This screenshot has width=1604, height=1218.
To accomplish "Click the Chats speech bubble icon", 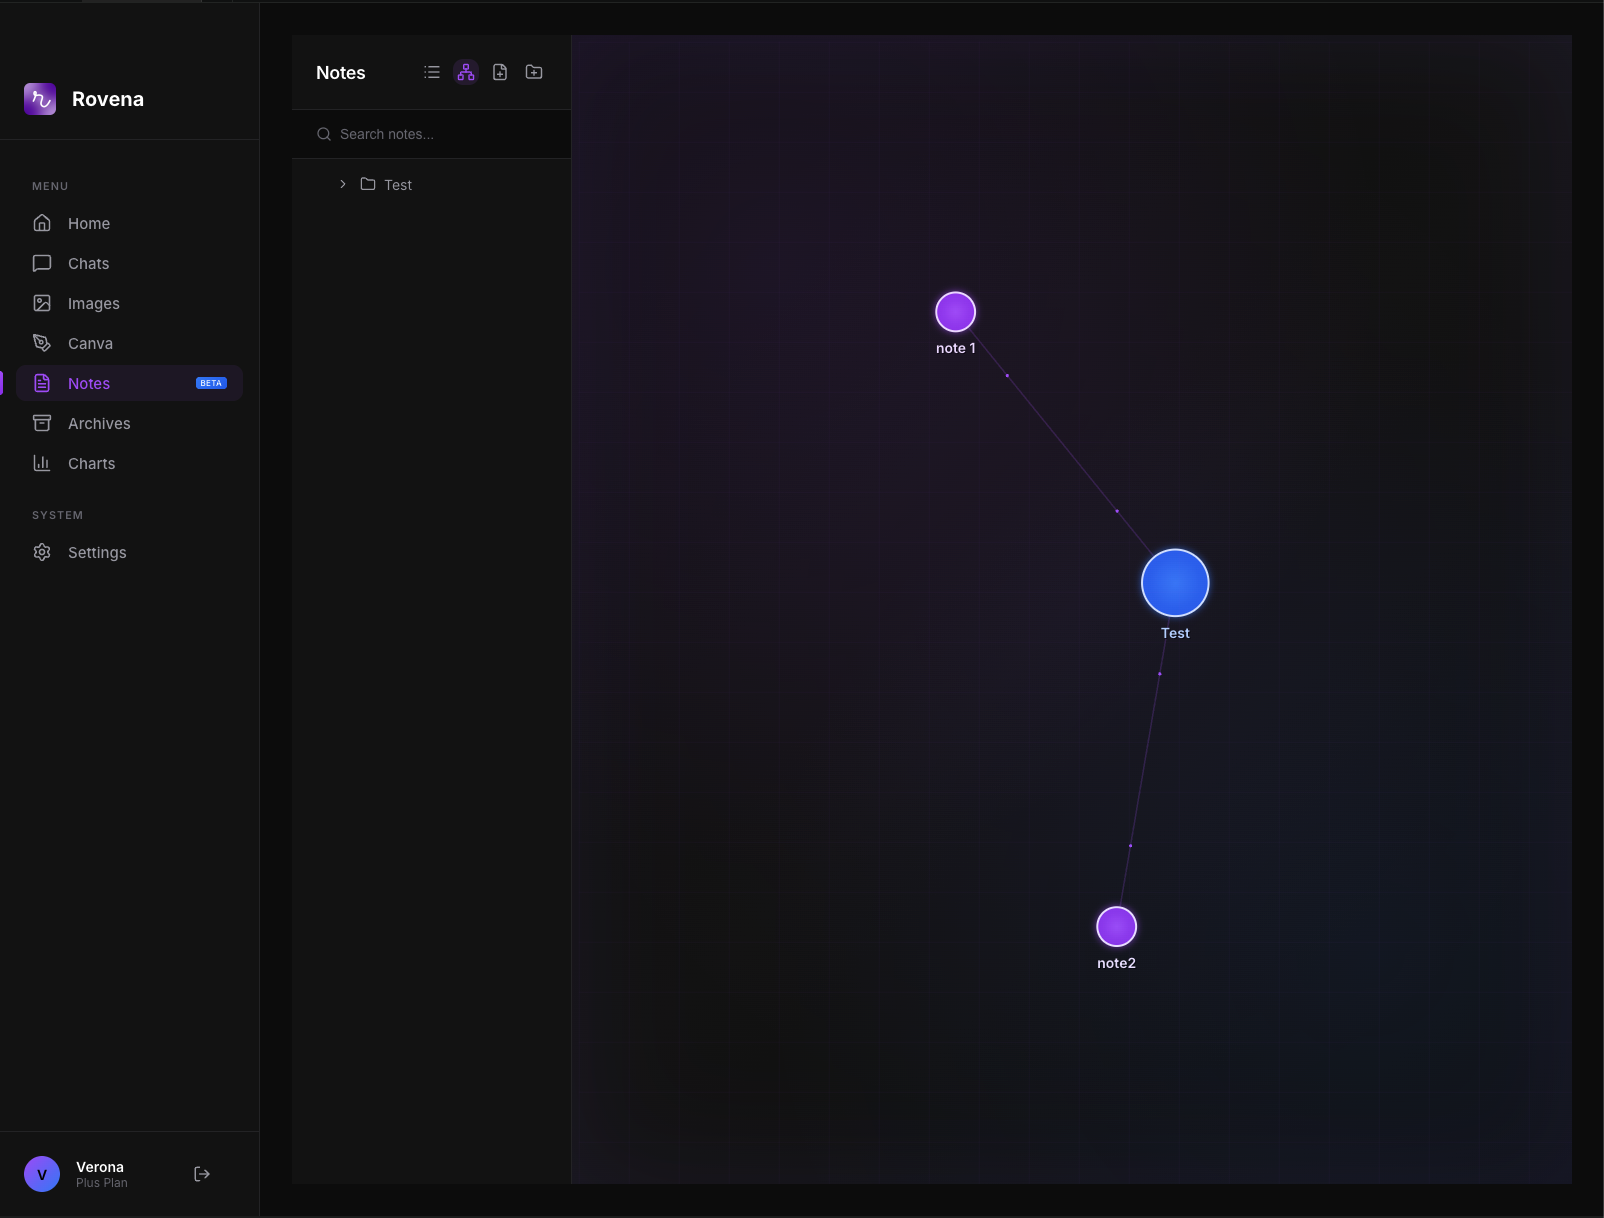I will coord(42,263).
